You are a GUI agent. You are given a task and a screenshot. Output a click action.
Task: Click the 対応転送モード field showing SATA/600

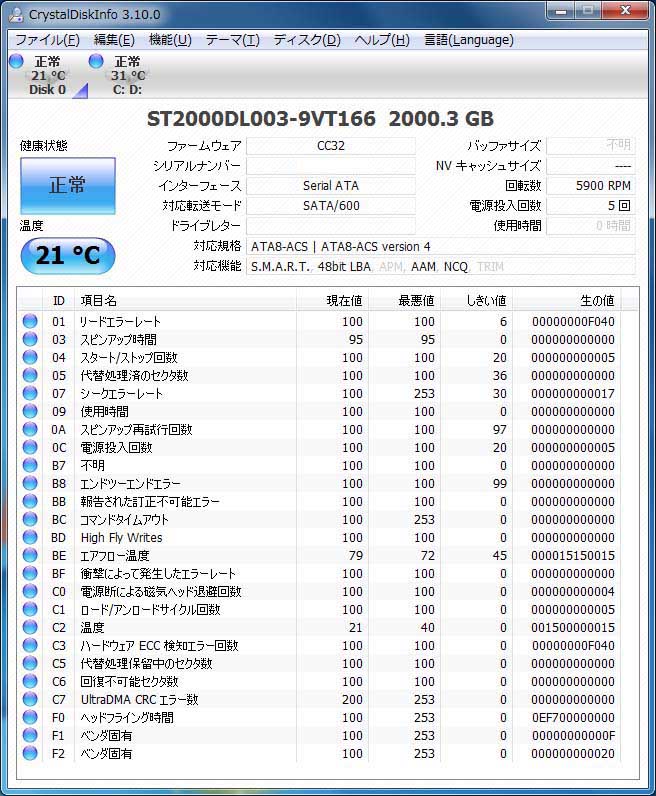point(331,206)
